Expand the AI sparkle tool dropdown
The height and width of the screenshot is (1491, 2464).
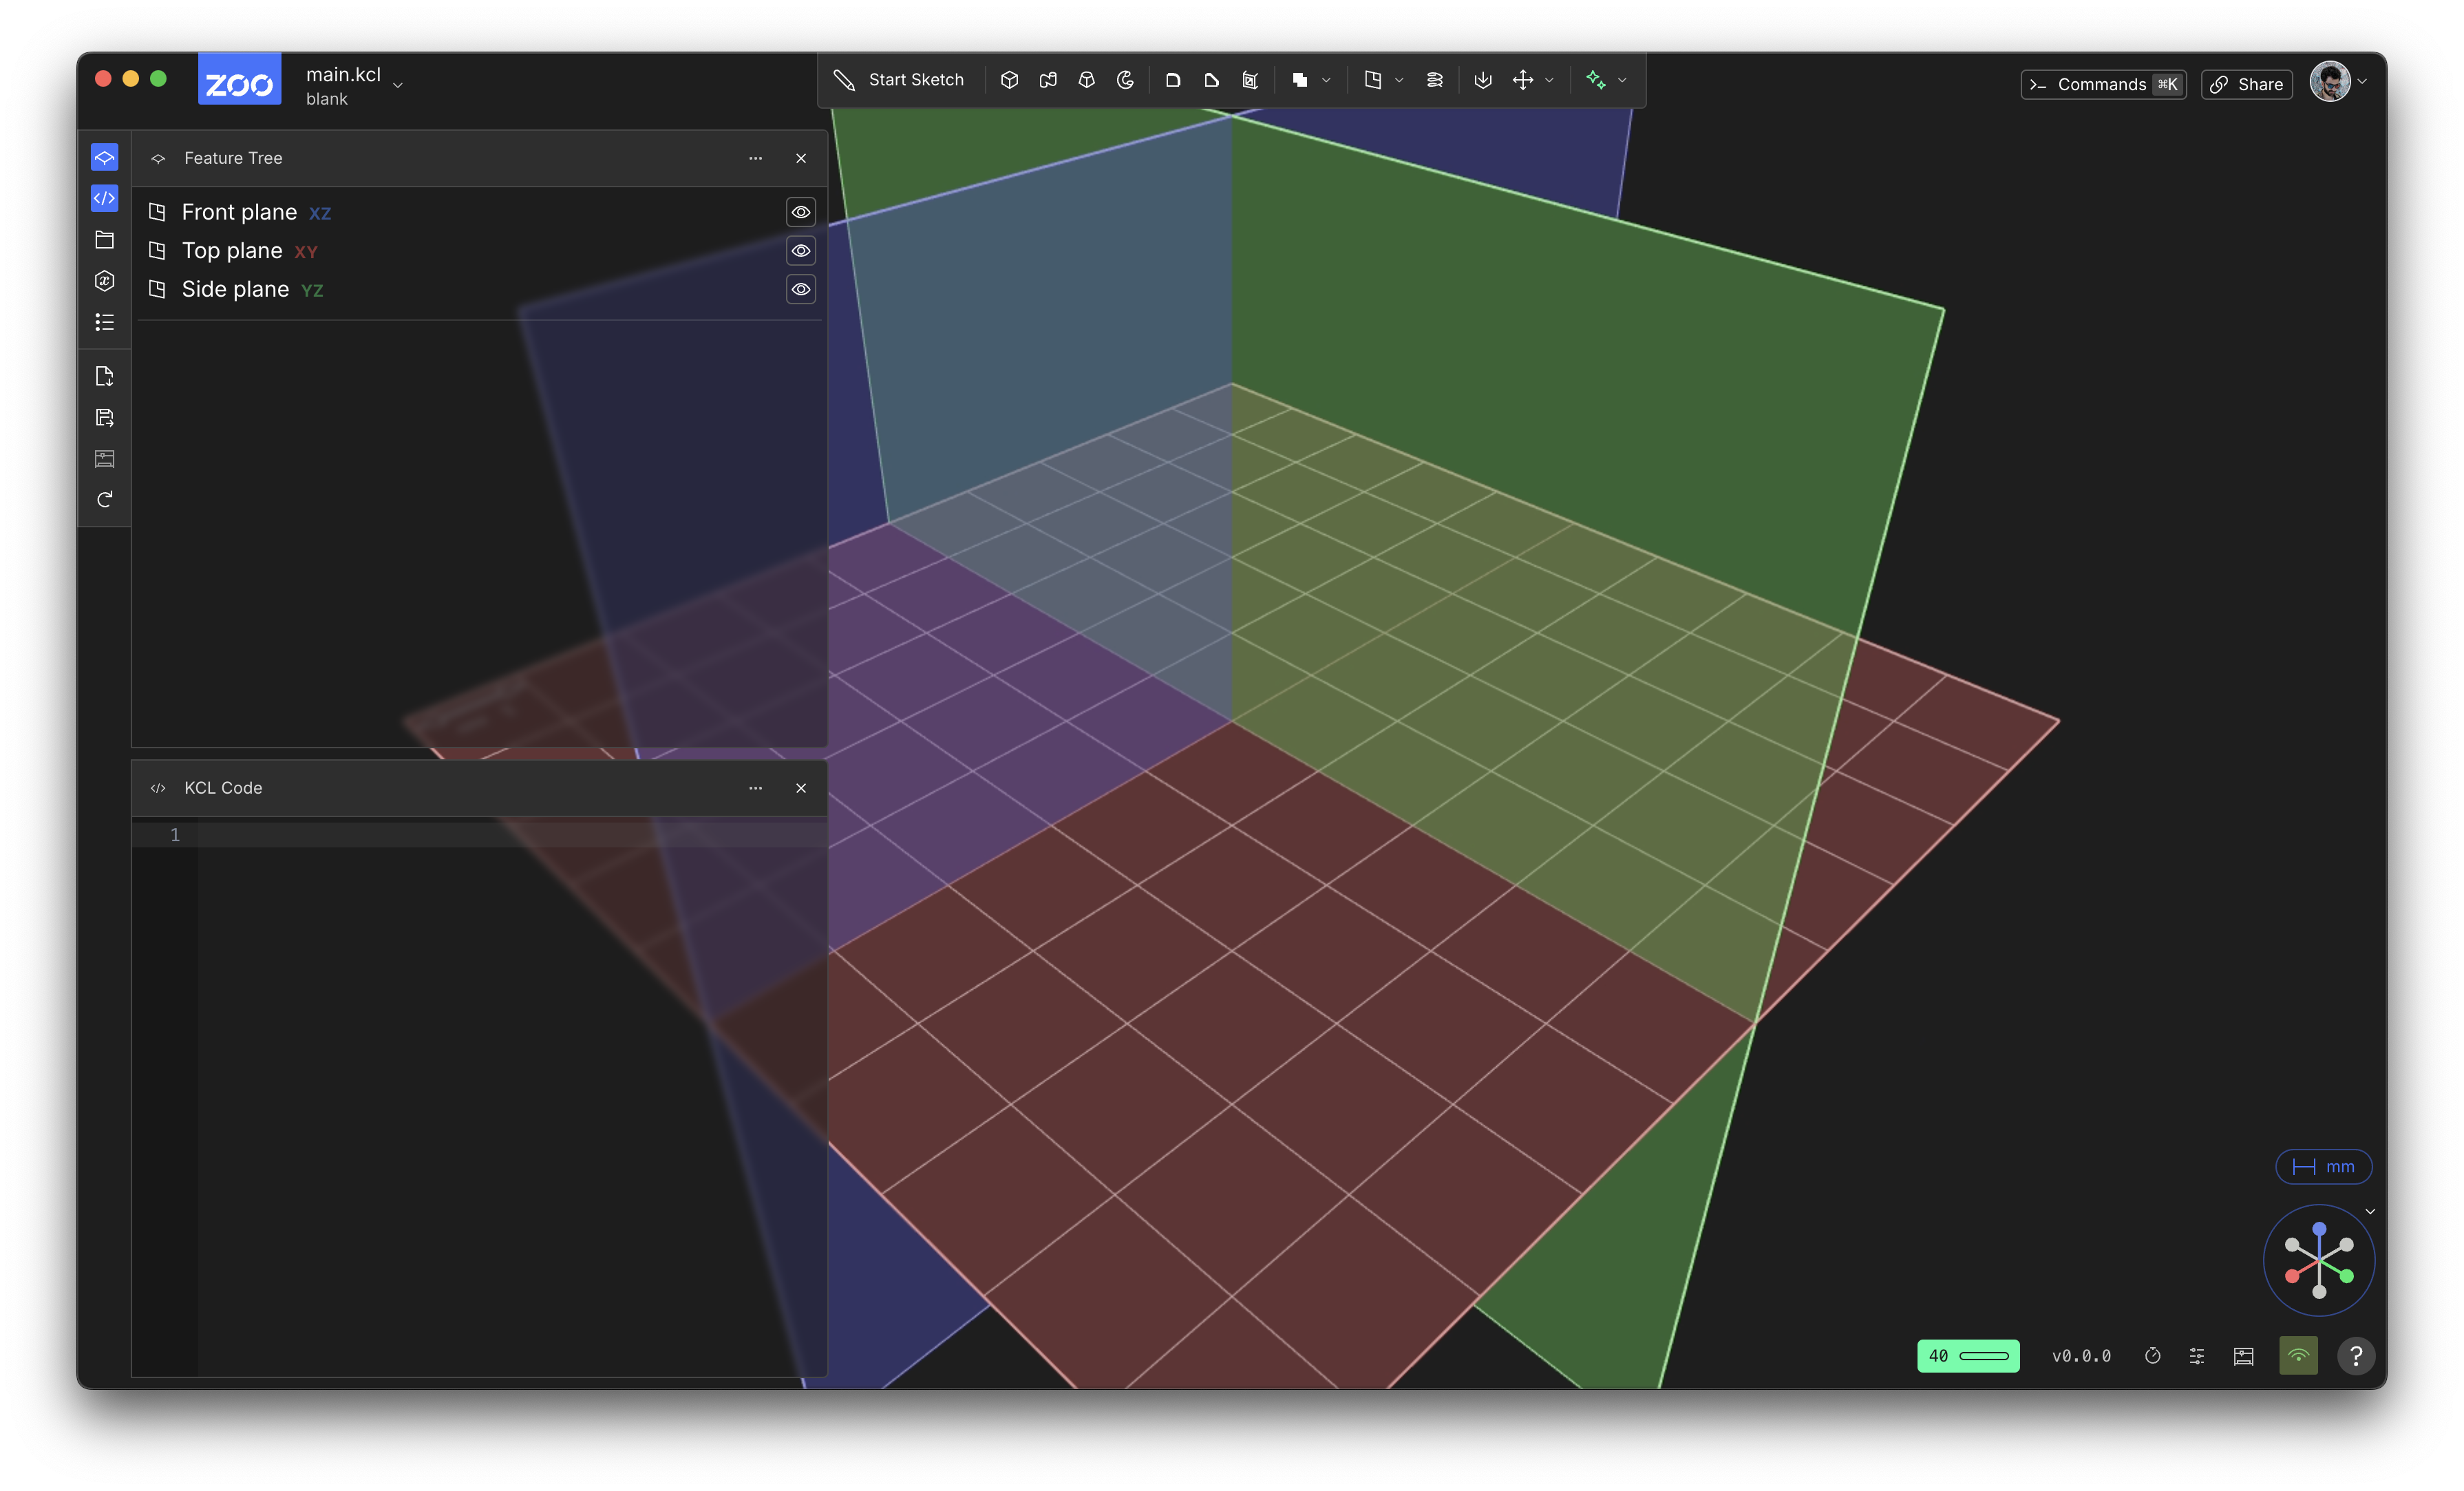pyautogui.click(x=1622, y=80)
